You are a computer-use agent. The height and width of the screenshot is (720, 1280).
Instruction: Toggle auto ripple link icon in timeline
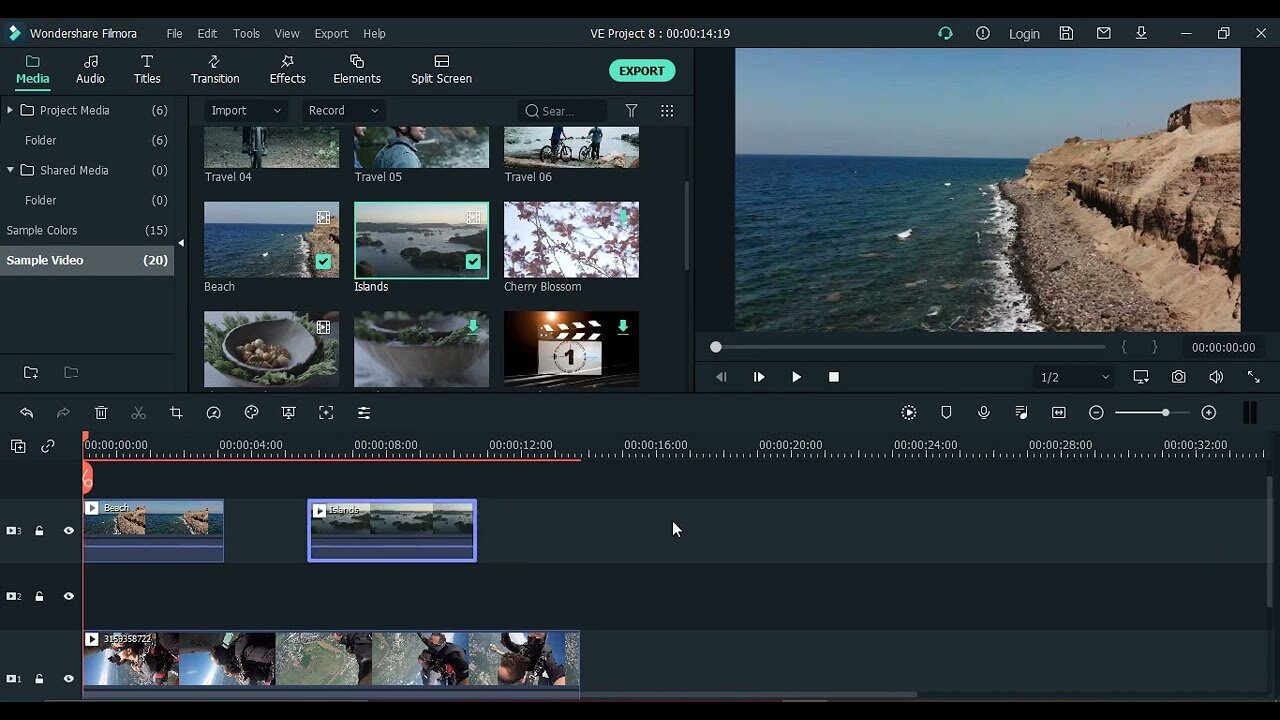point(48,446)
